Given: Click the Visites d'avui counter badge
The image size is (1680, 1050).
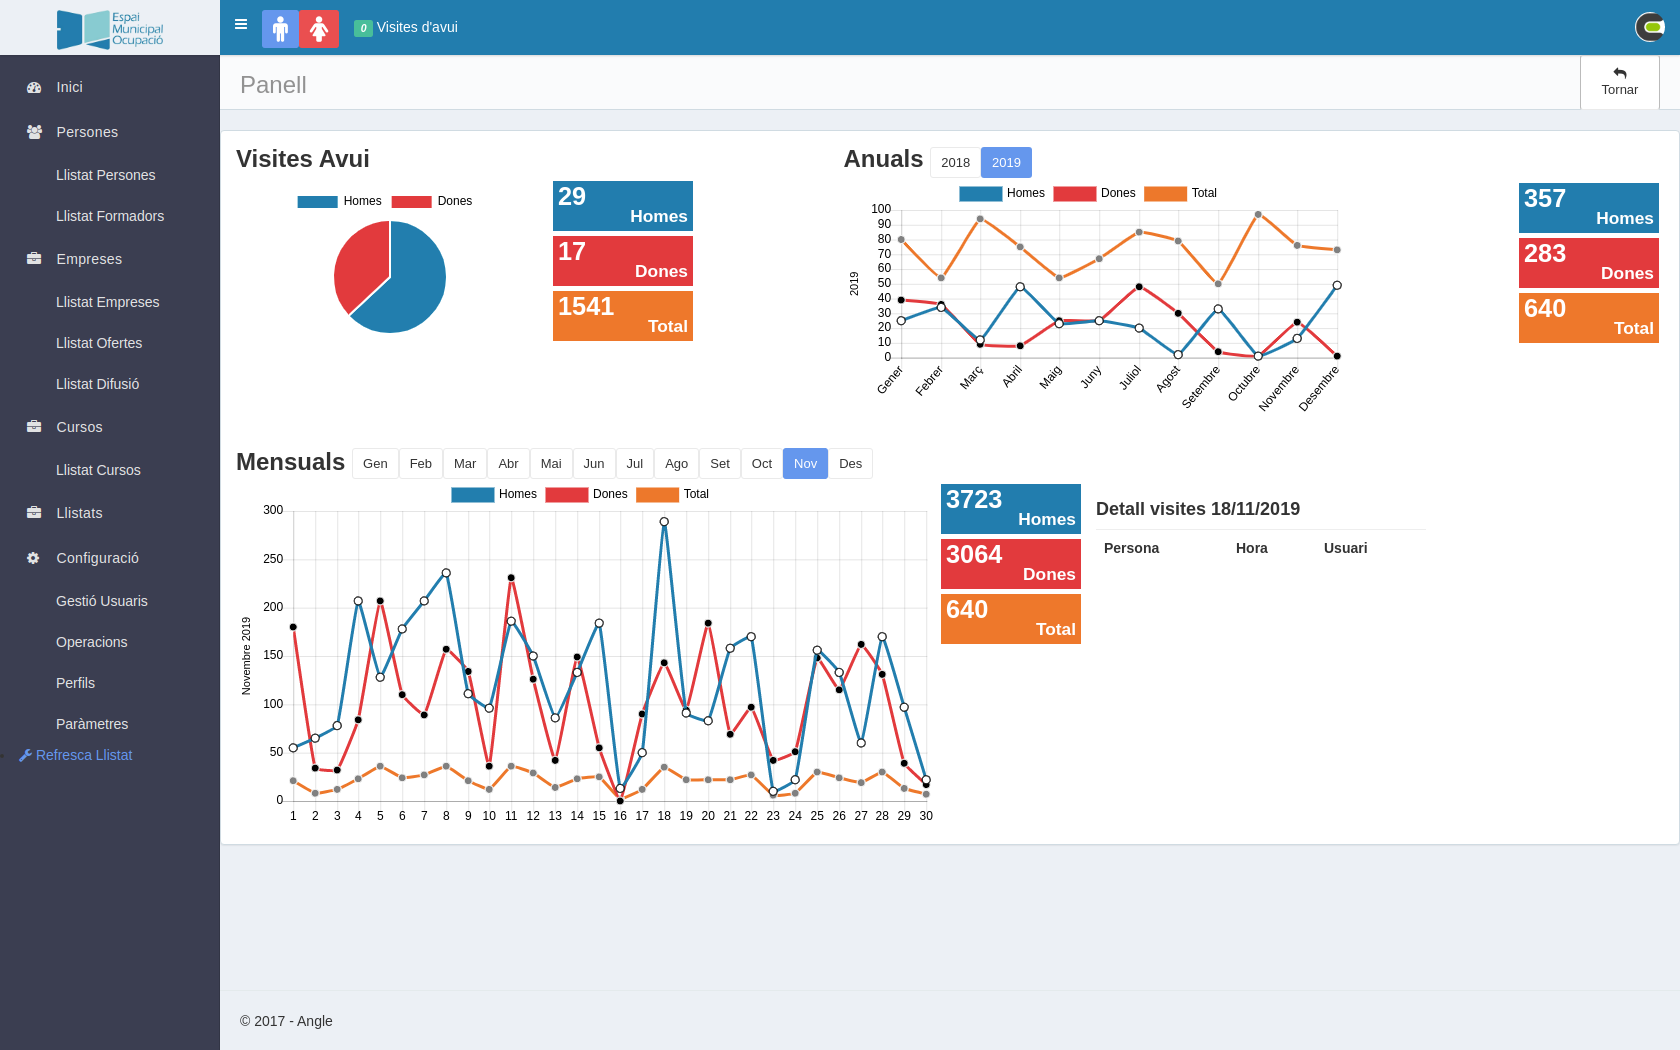Looking at the screenshot, I should 363,28.
